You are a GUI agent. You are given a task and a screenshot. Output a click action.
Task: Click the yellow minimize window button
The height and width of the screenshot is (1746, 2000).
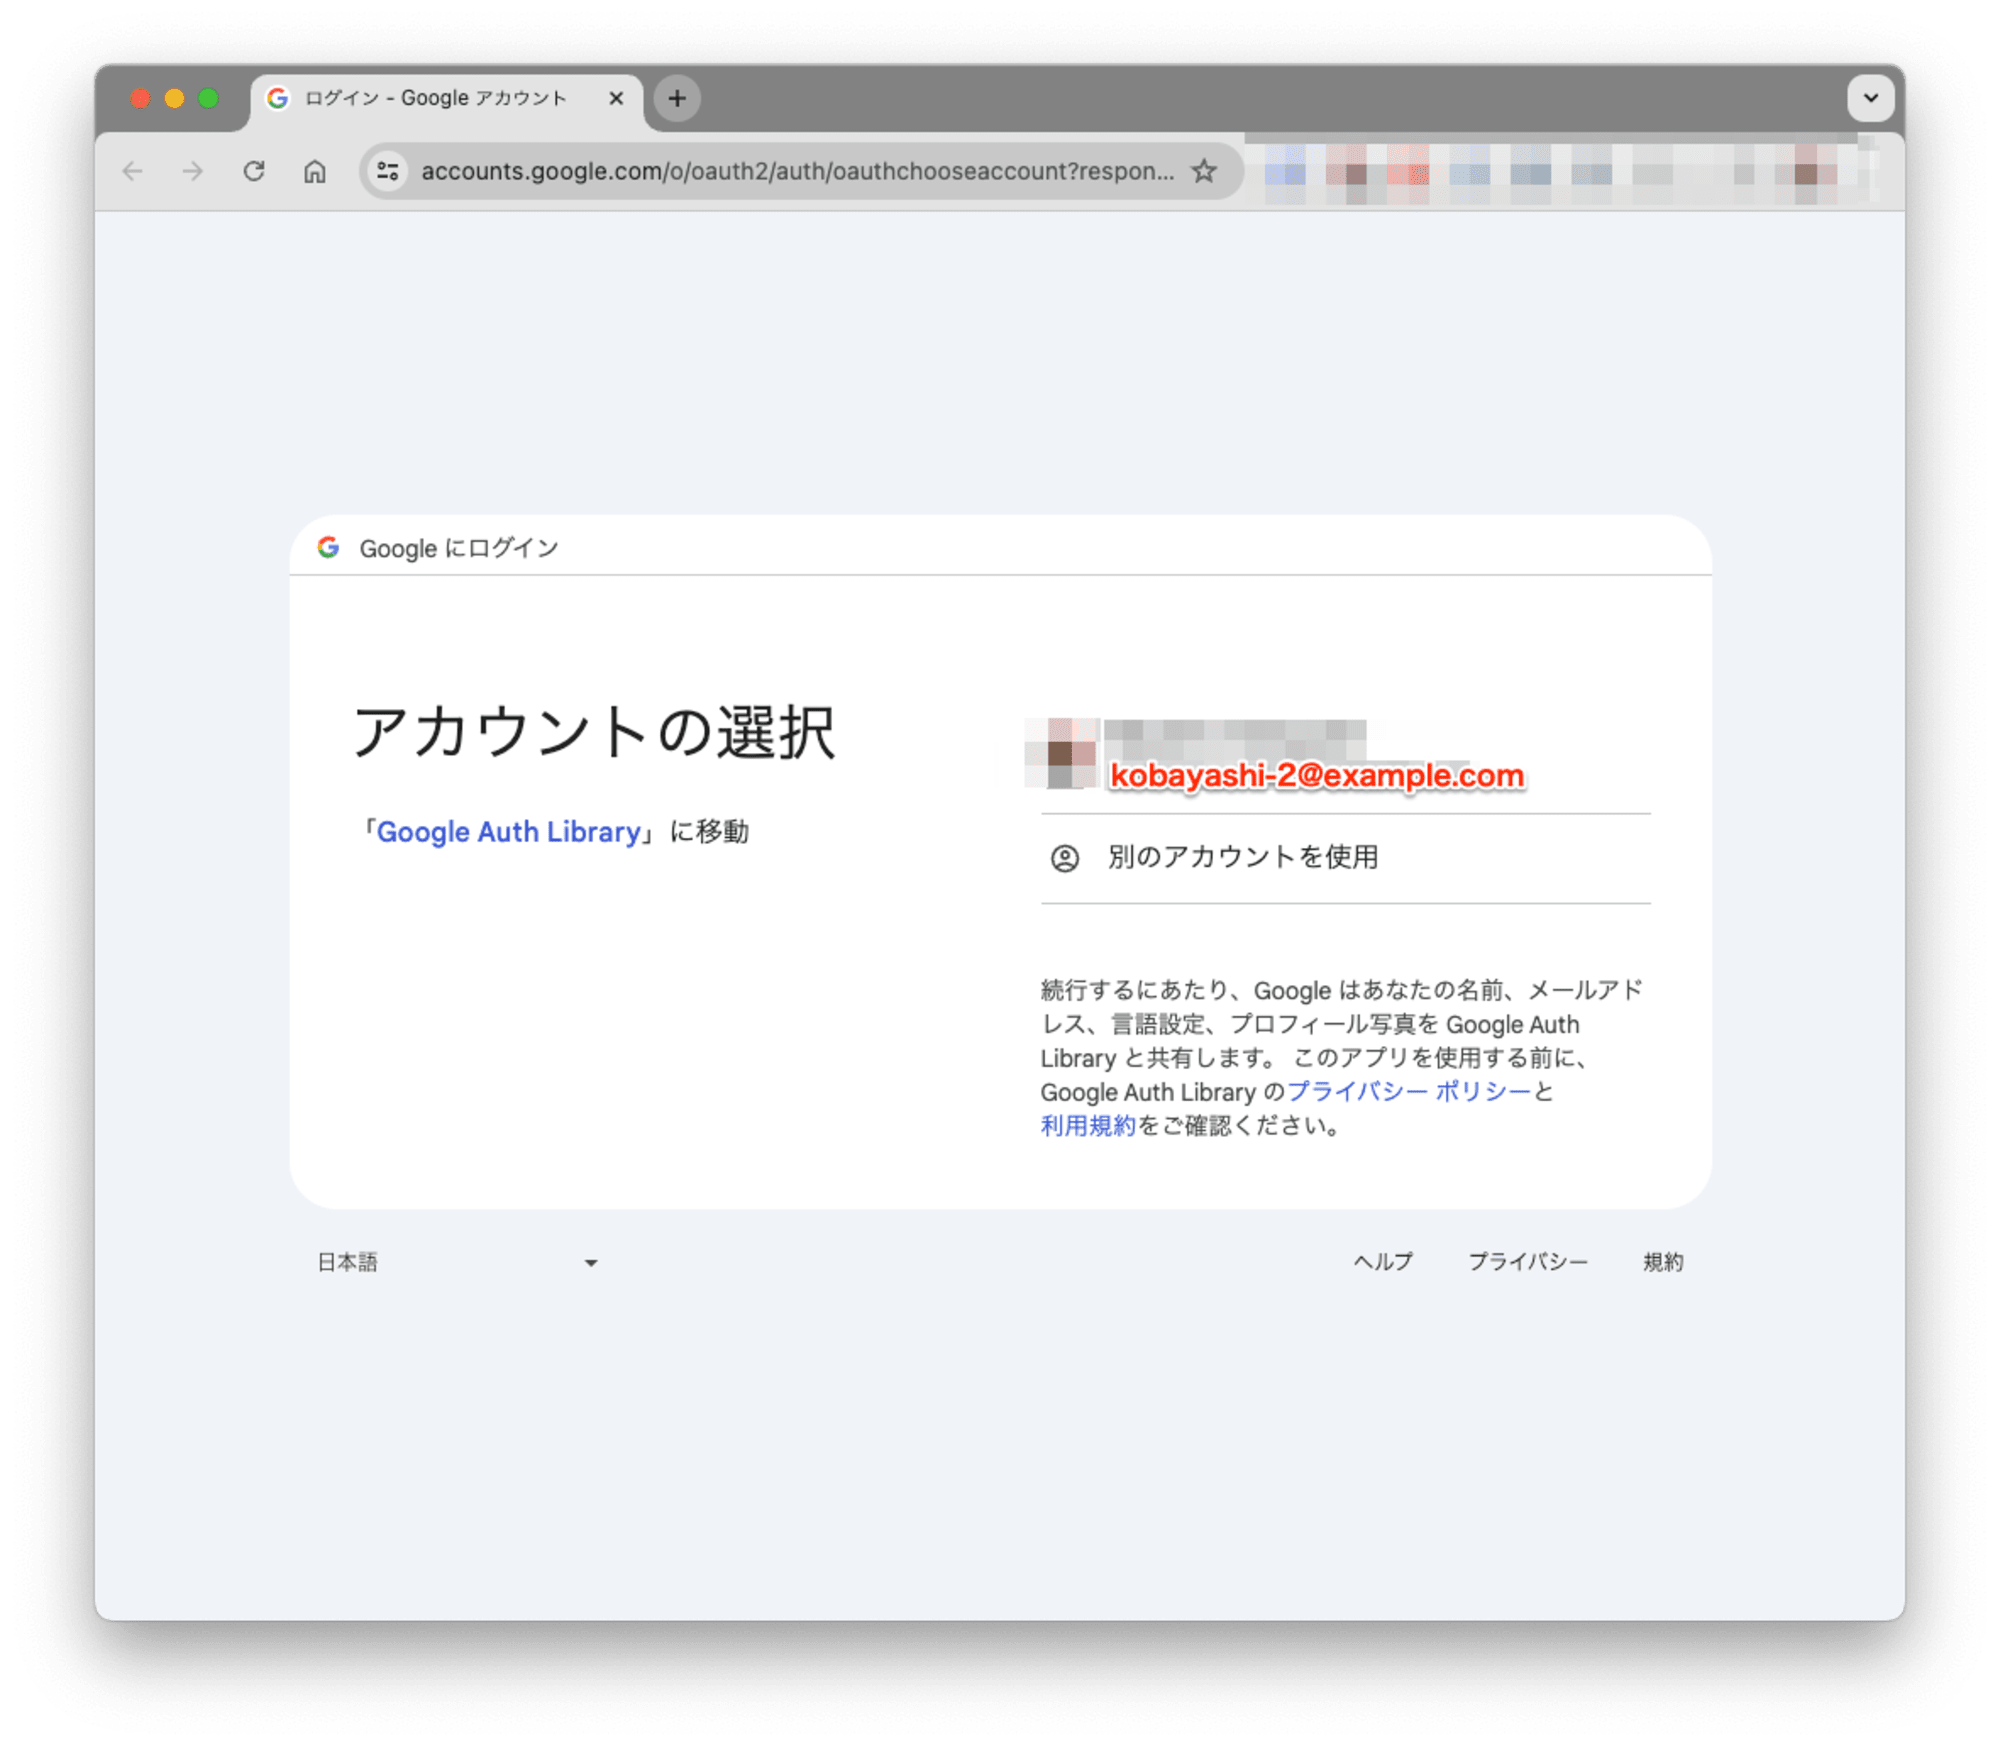(x=174, y=98)
